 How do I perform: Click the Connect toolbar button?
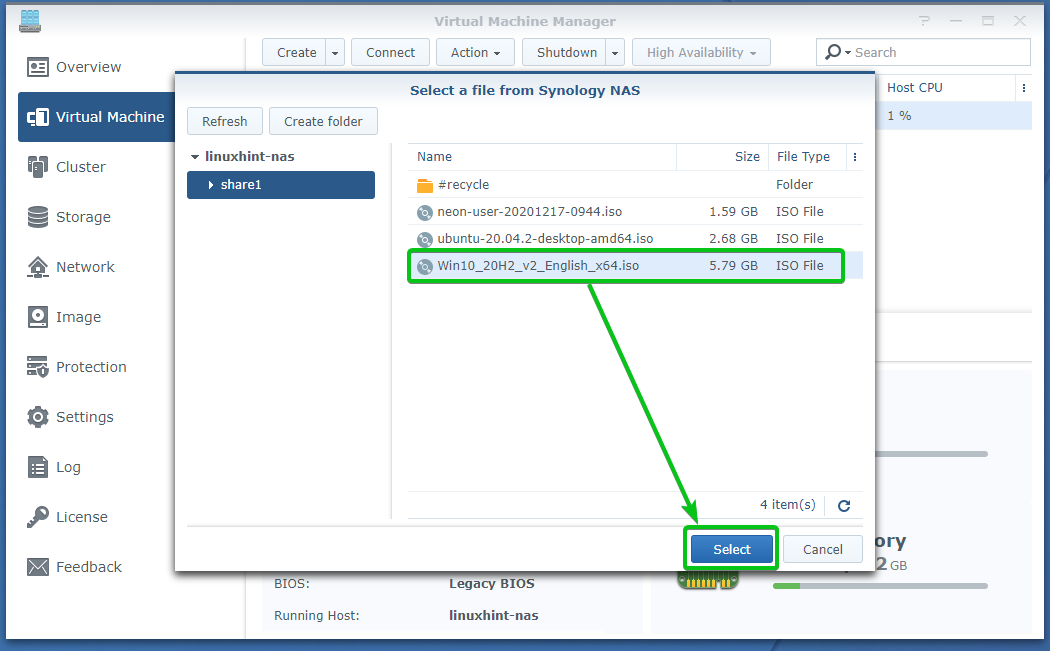pos(390,52)
